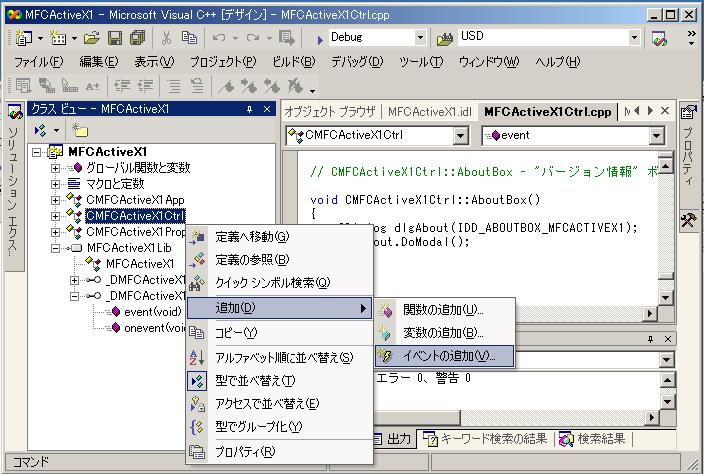The width and height of the screenshot is (704, 474).
Task: Select the CMFCActiveX1App class item
Action: click(135, 200)
